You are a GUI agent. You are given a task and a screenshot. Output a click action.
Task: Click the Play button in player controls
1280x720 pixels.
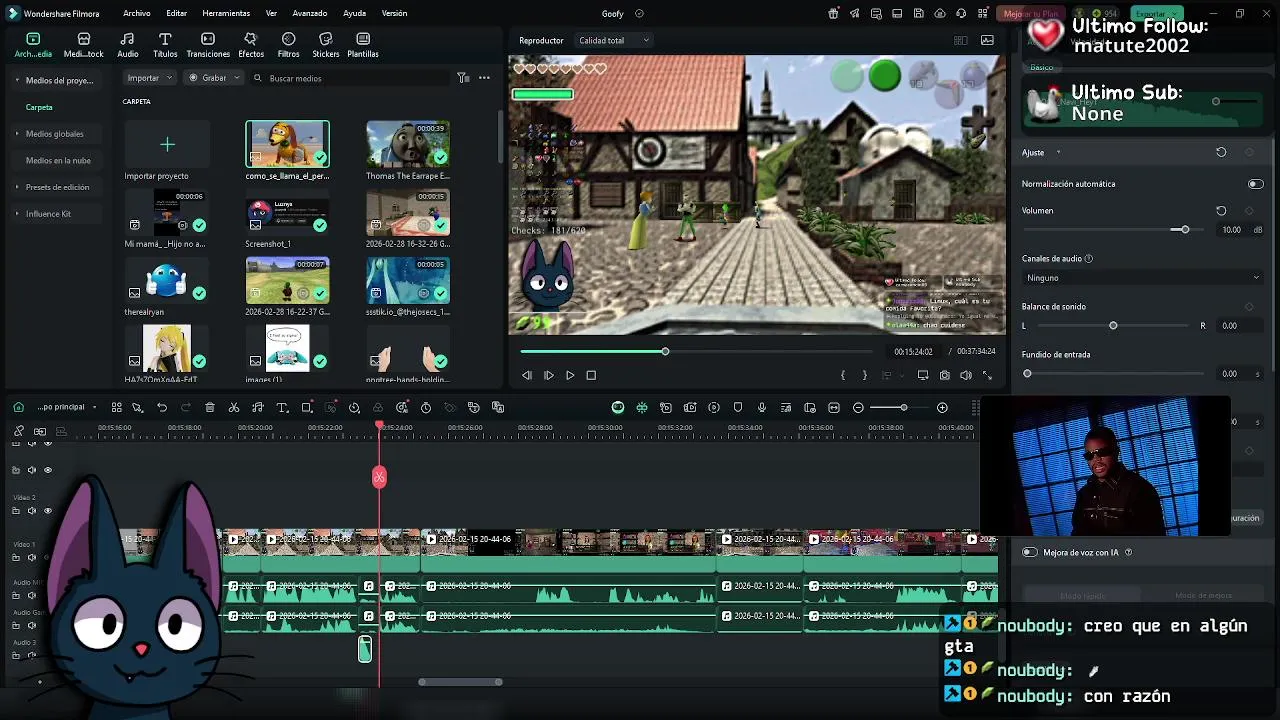click(570, 375)
